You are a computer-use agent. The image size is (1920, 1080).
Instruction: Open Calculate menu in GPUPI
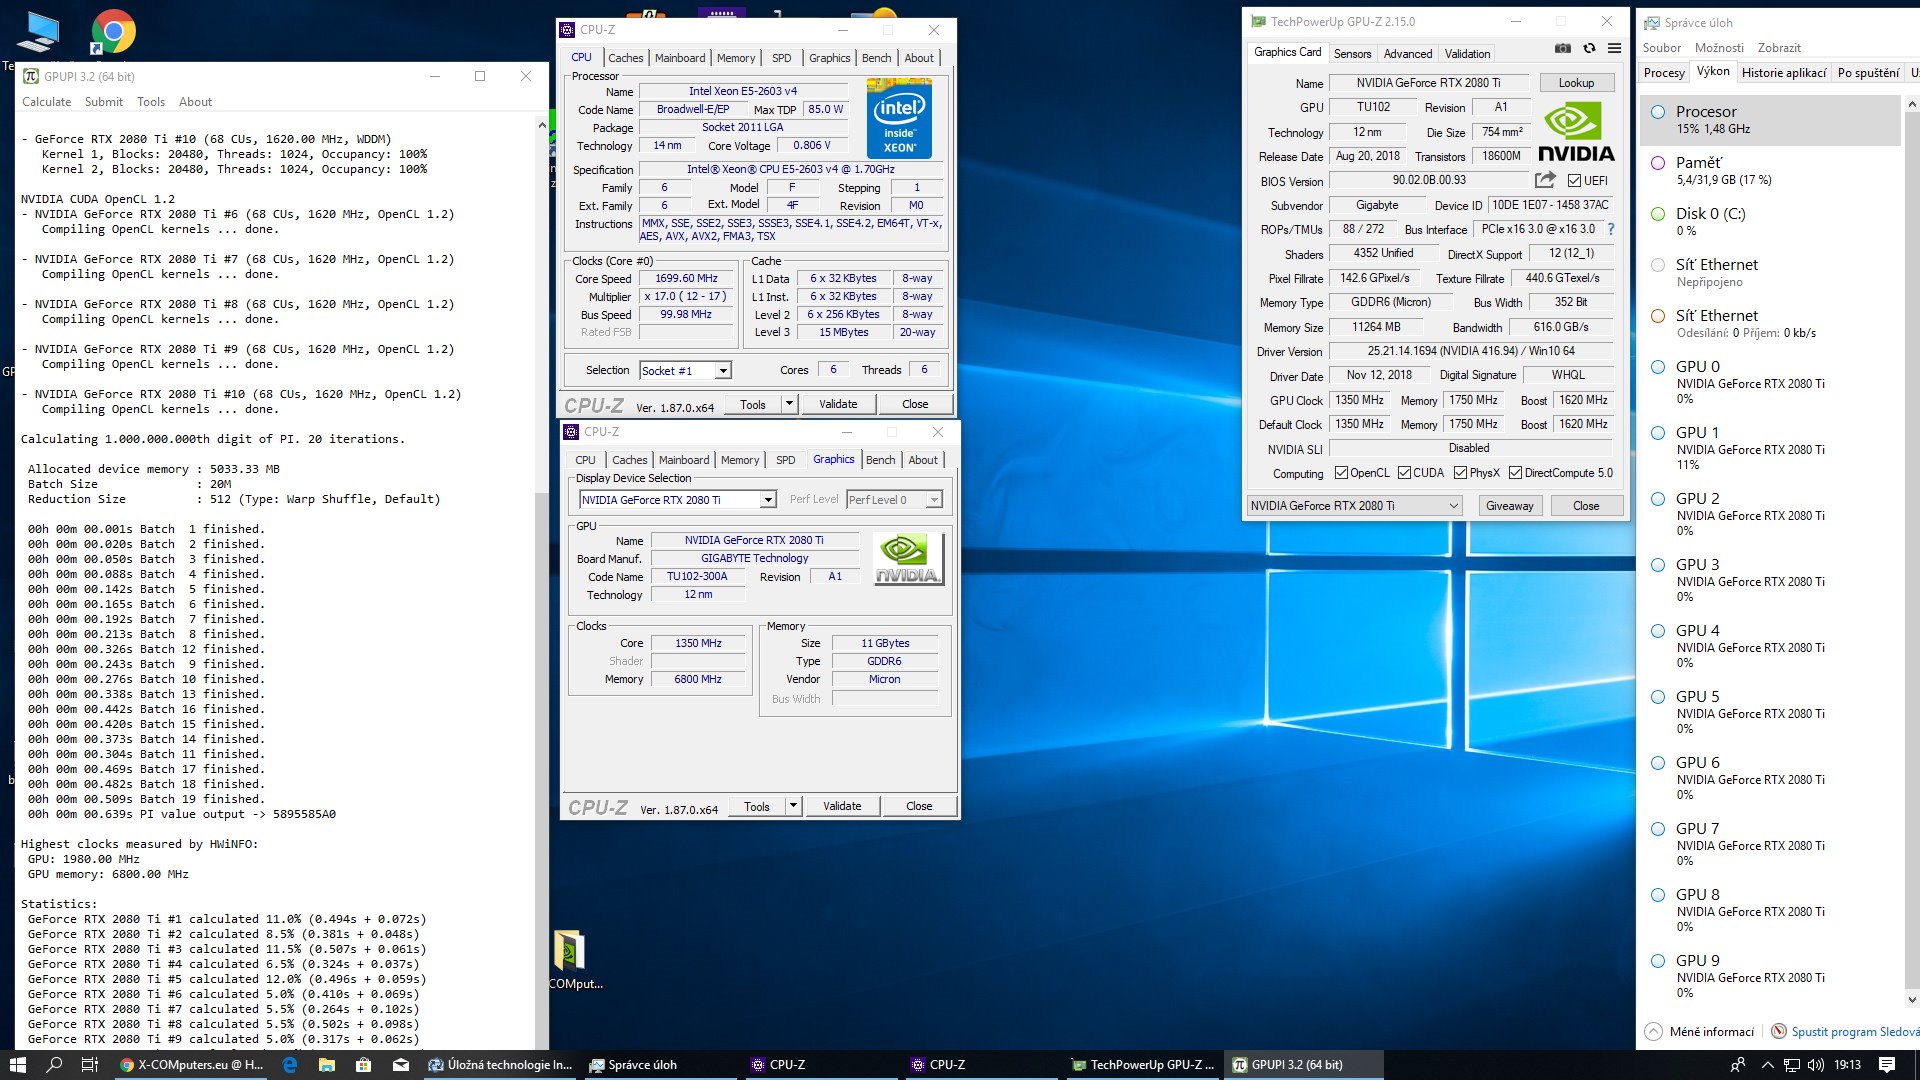(x=47, y=102)
